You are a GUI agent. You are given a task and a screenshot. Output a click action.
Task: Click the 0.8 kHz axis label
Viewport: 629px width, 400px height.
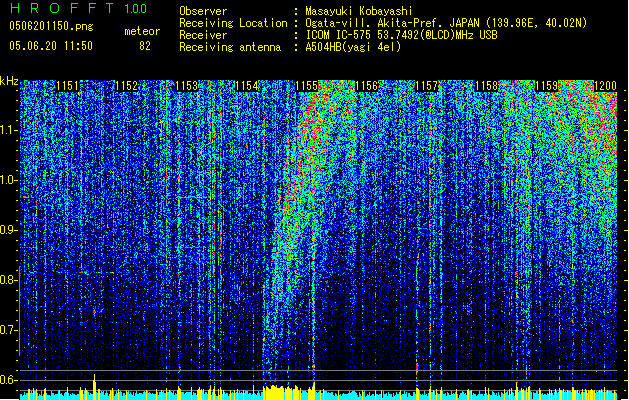9,280
